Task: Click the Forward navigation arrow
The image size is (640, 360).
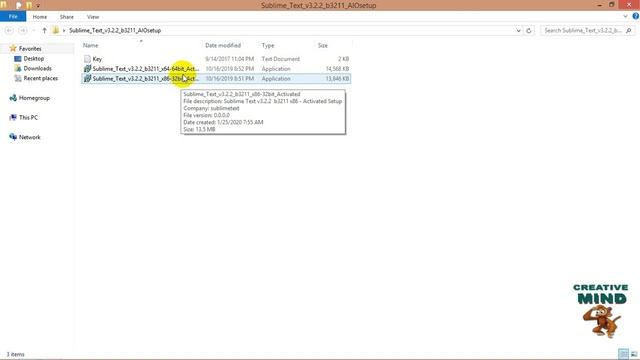Action: [23, 31]
